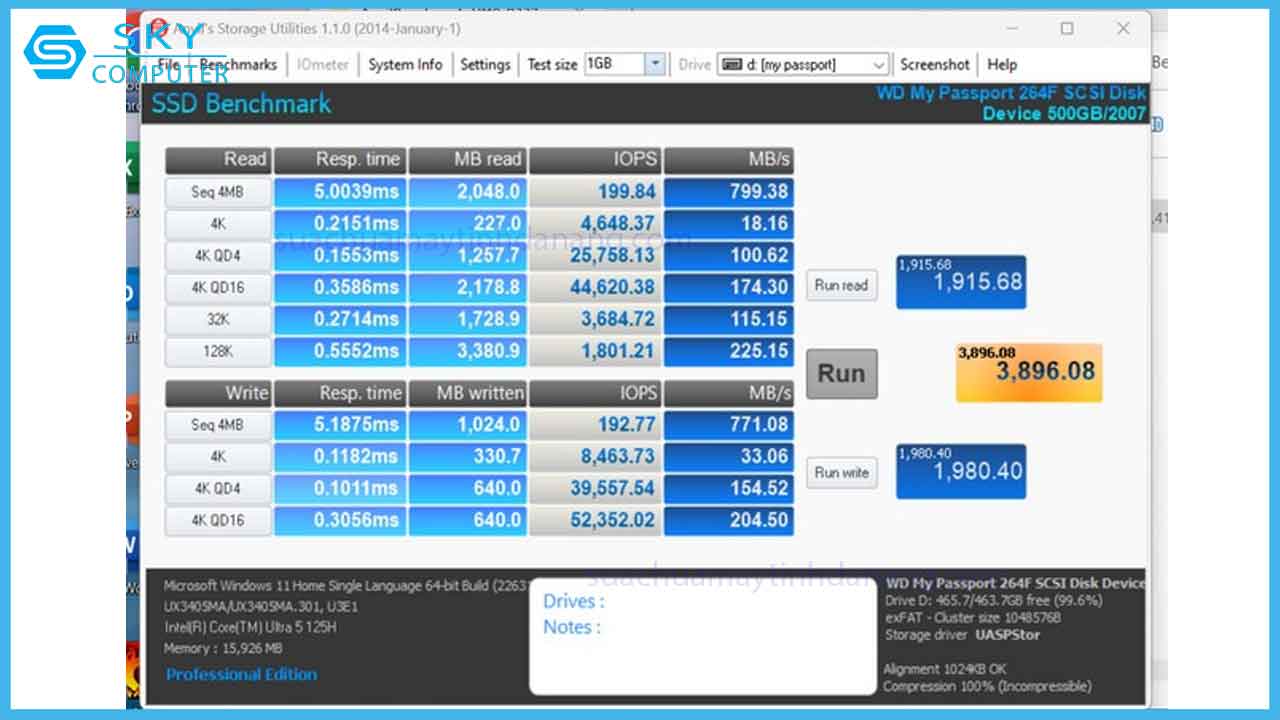Select the 18.16 MB/s cell

tap(728, 223)
